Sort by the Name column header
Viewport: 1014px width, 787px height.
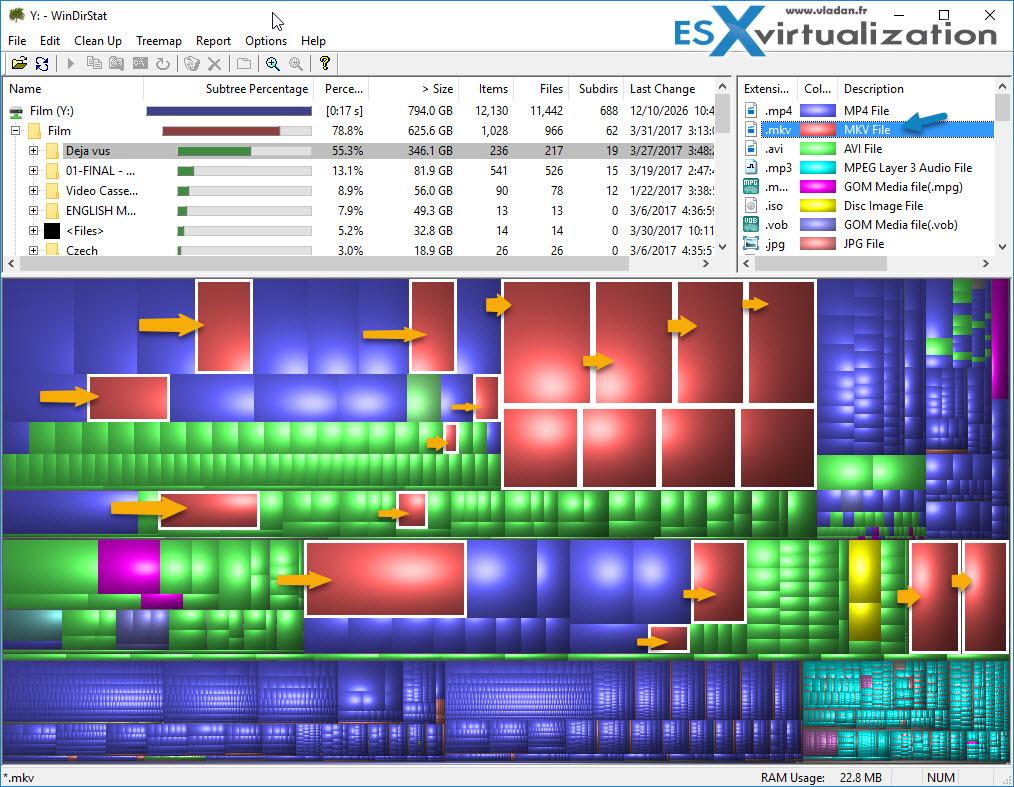pos(74,89)
